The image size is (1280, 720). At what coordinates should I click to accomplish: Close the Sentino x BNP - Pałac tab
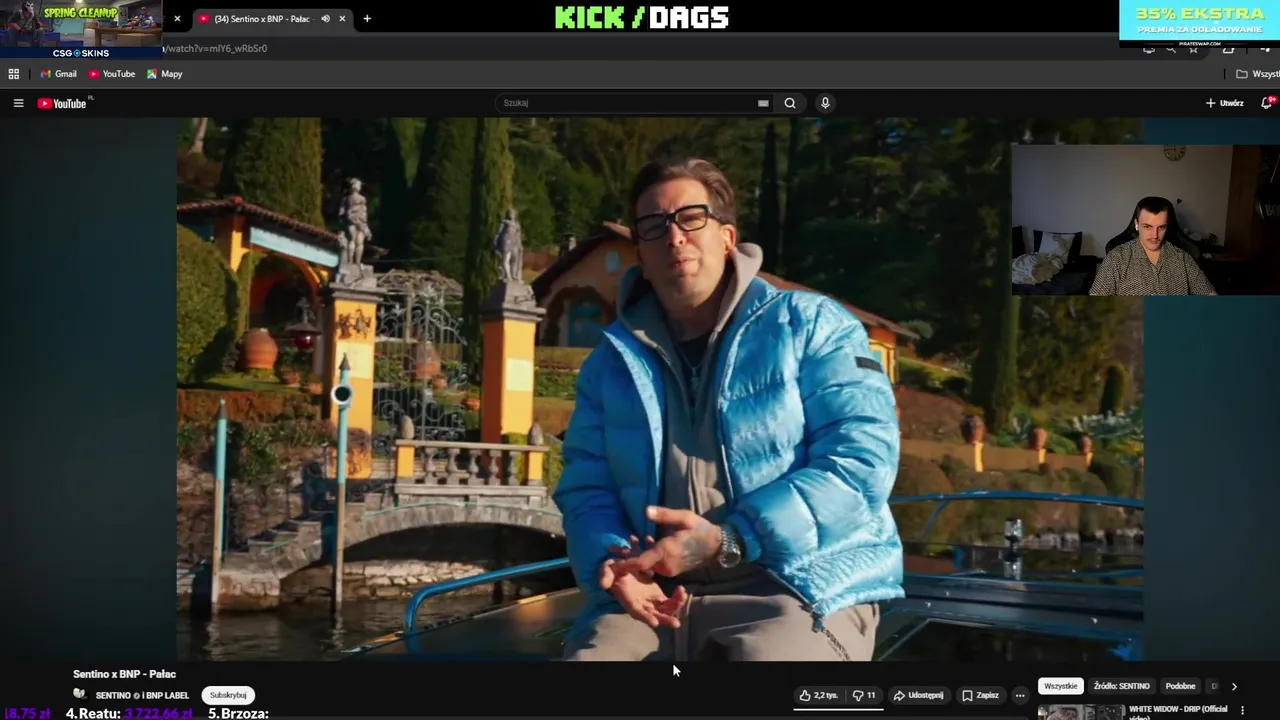pyautogui.click(x=342, y=19)
